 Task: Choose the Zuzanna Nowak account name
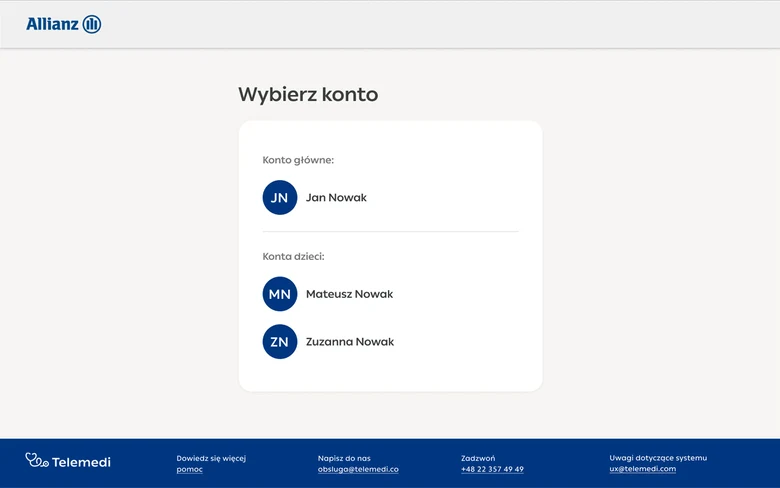click(350, 342)
